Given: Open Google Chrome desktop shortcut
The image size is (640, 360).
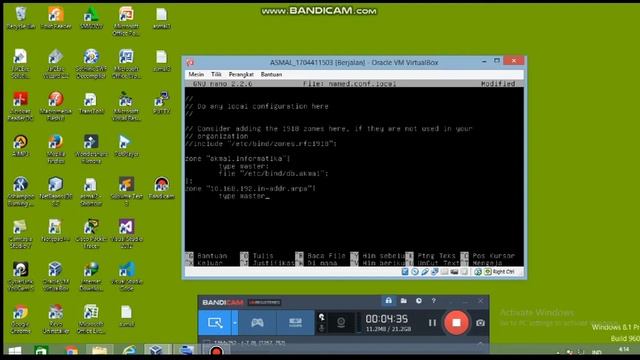Looking at the screenshot, I should (20, 320).
